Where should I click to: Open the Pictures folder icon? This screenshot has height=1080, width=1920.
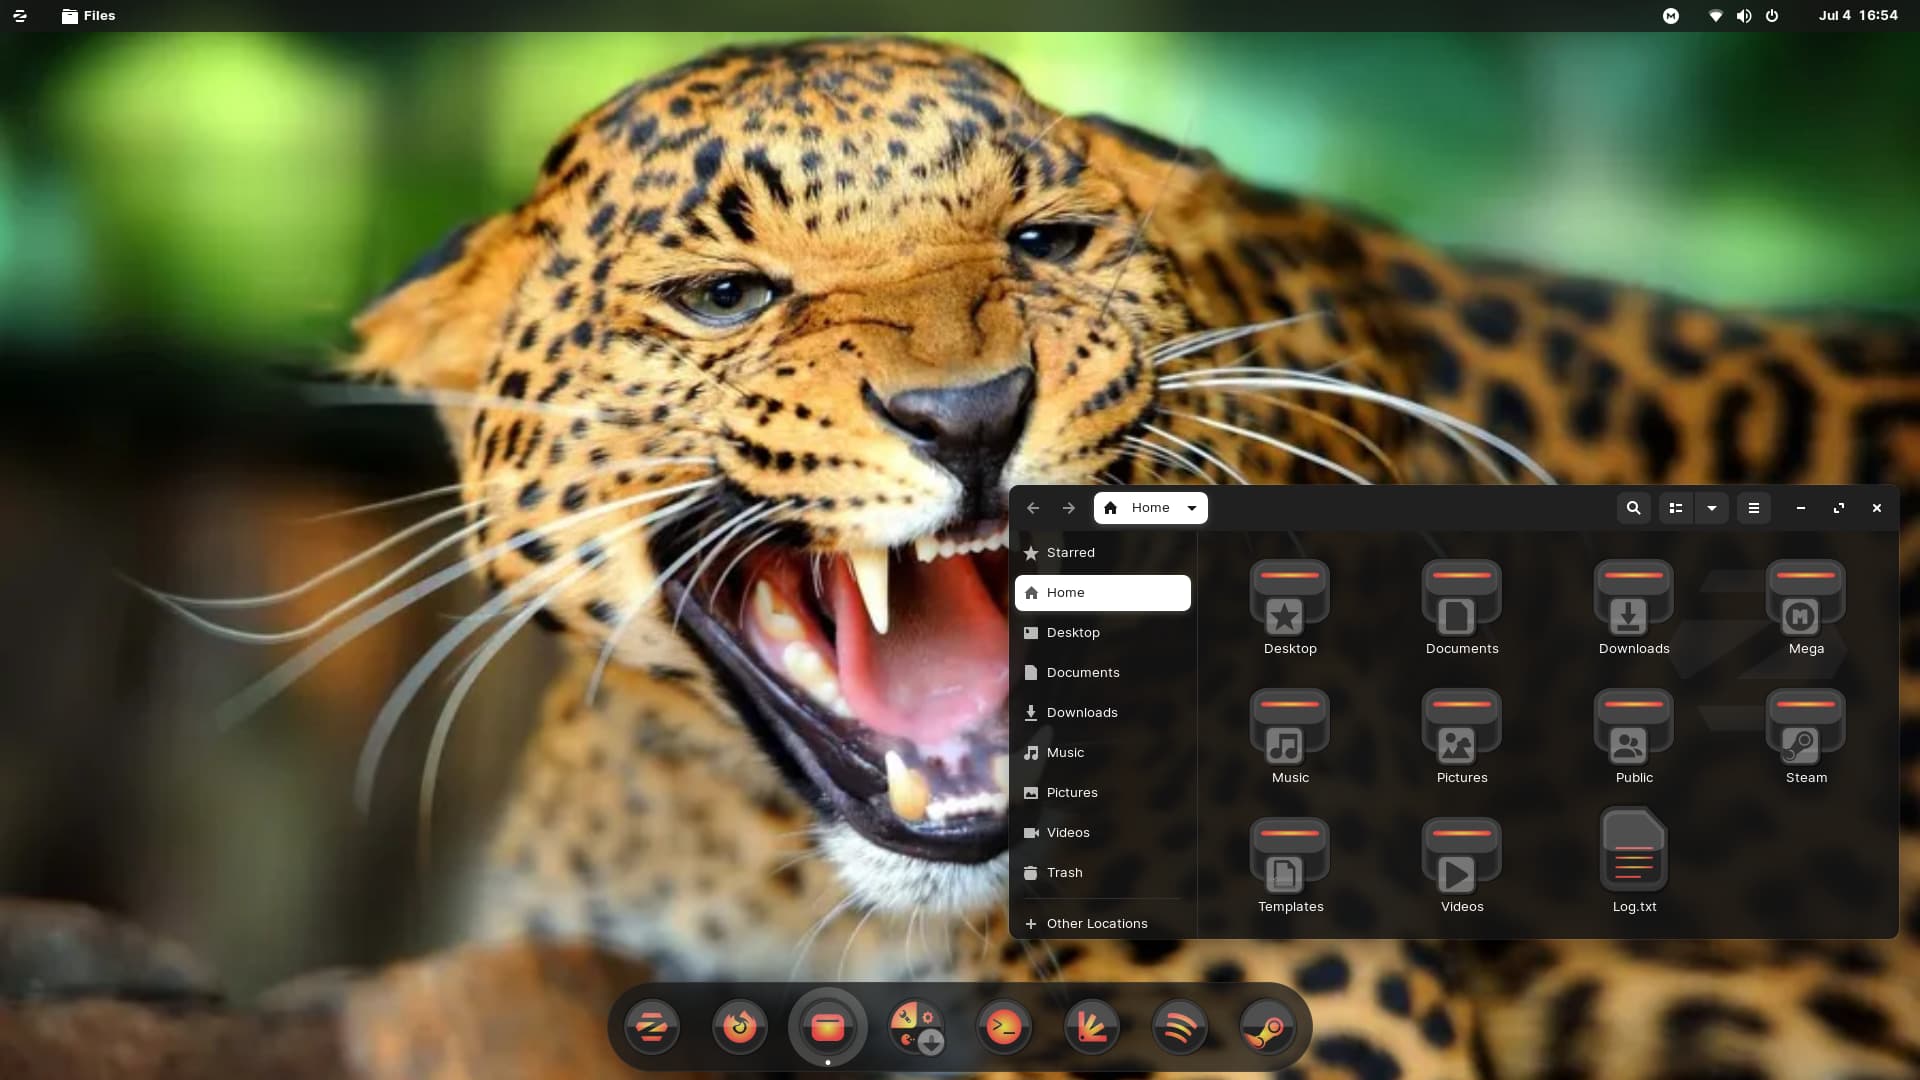(1462, 727)
